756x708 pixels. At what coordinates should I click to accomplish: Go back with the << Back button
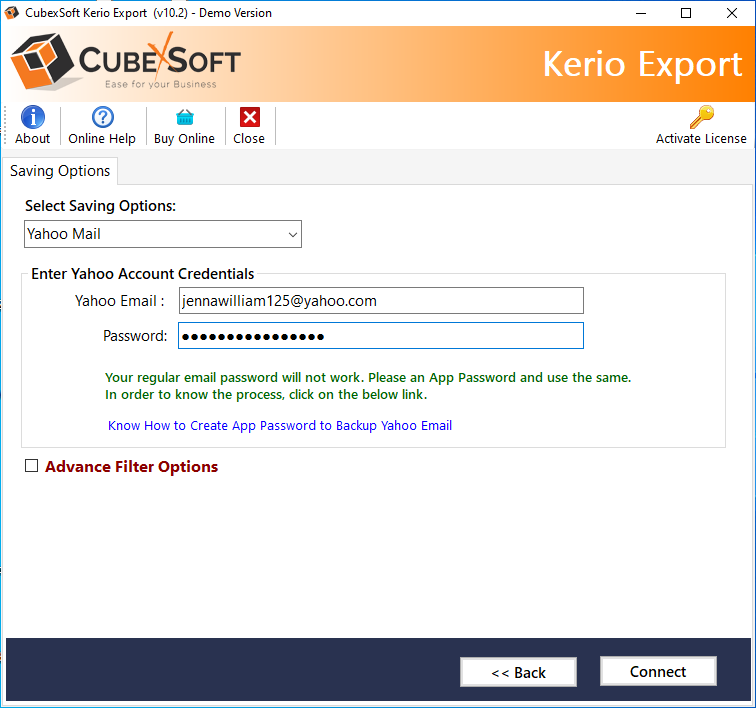tap(518, 672)
